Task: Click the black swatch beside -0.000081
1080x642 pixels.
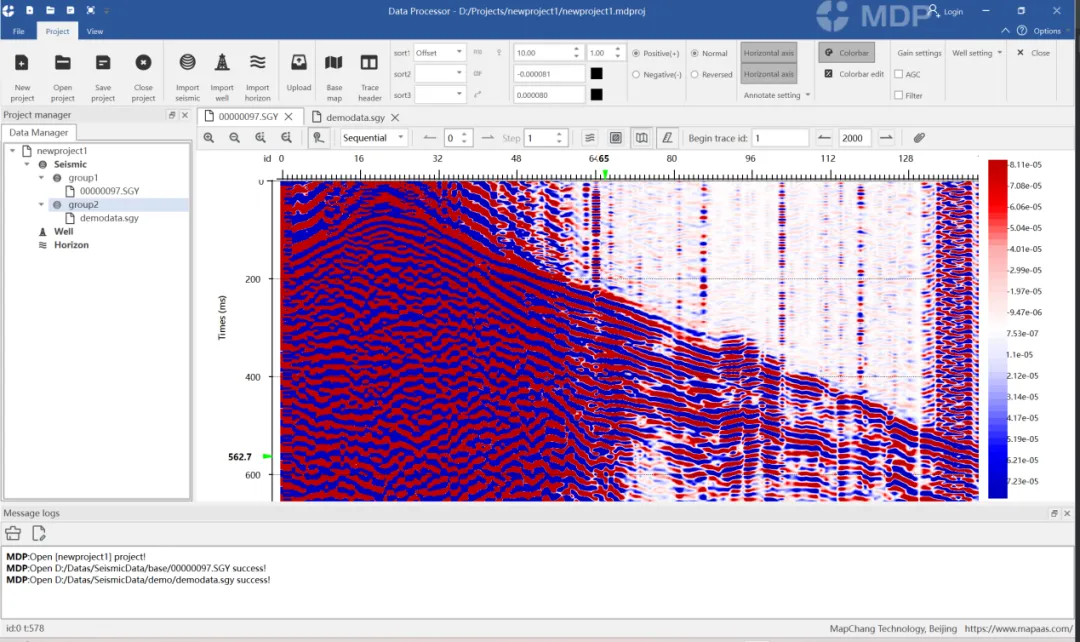Action: pyautogui.click(x=596, y=74)
